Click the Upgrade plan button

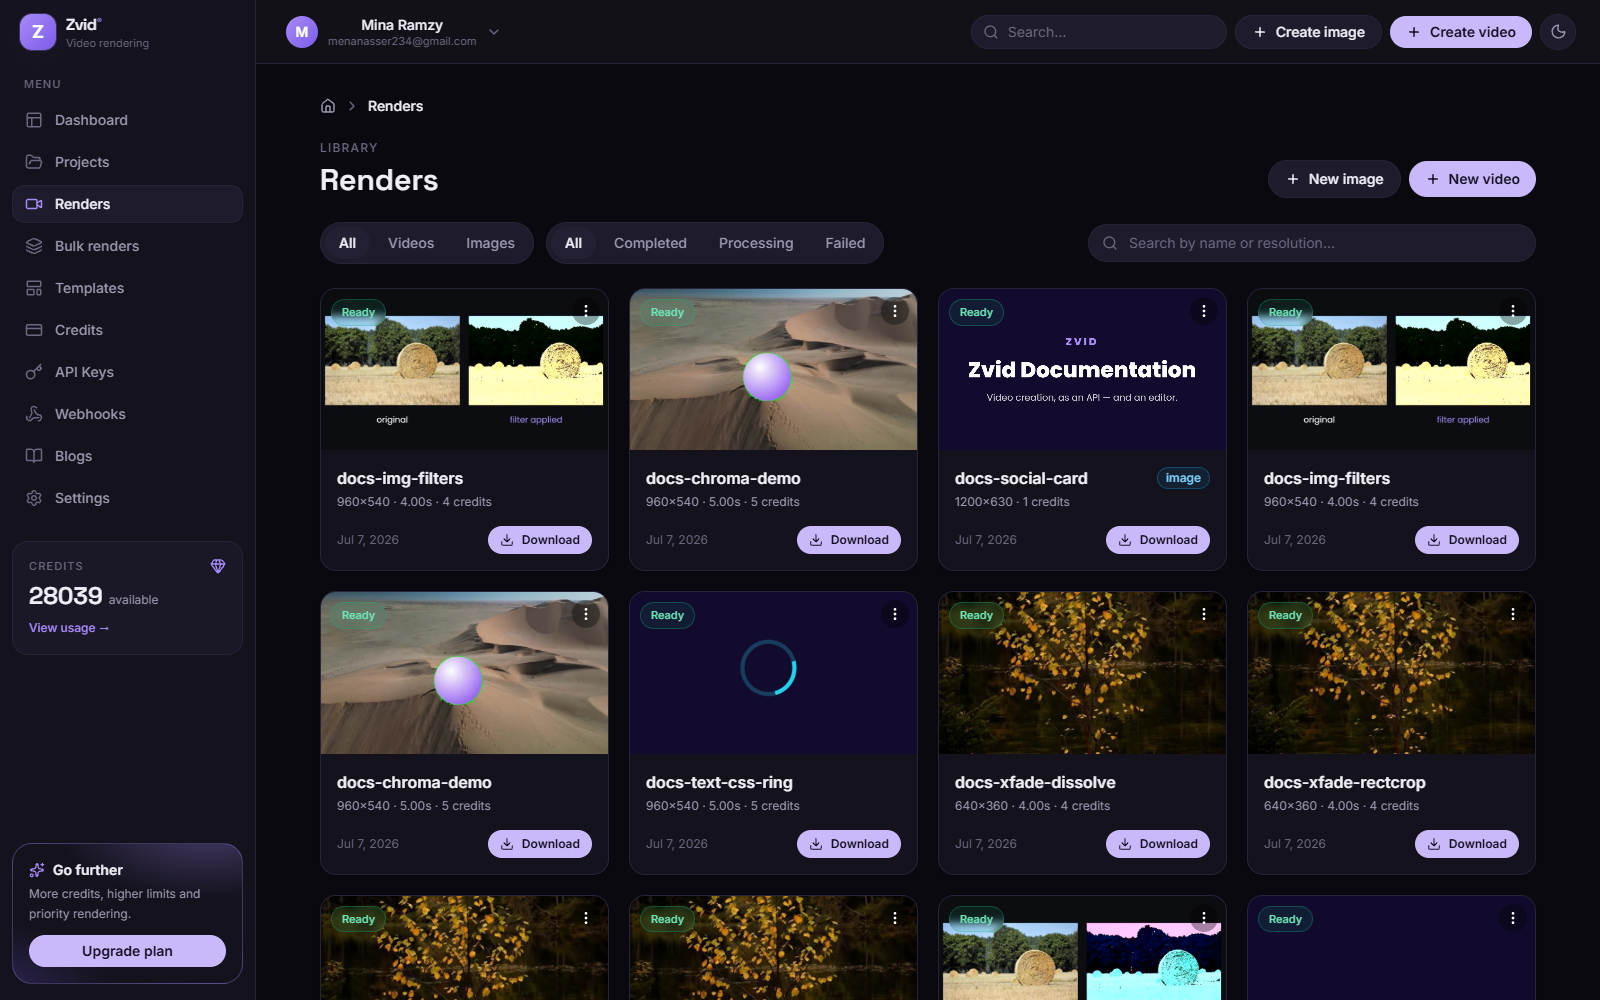(127, 951)
